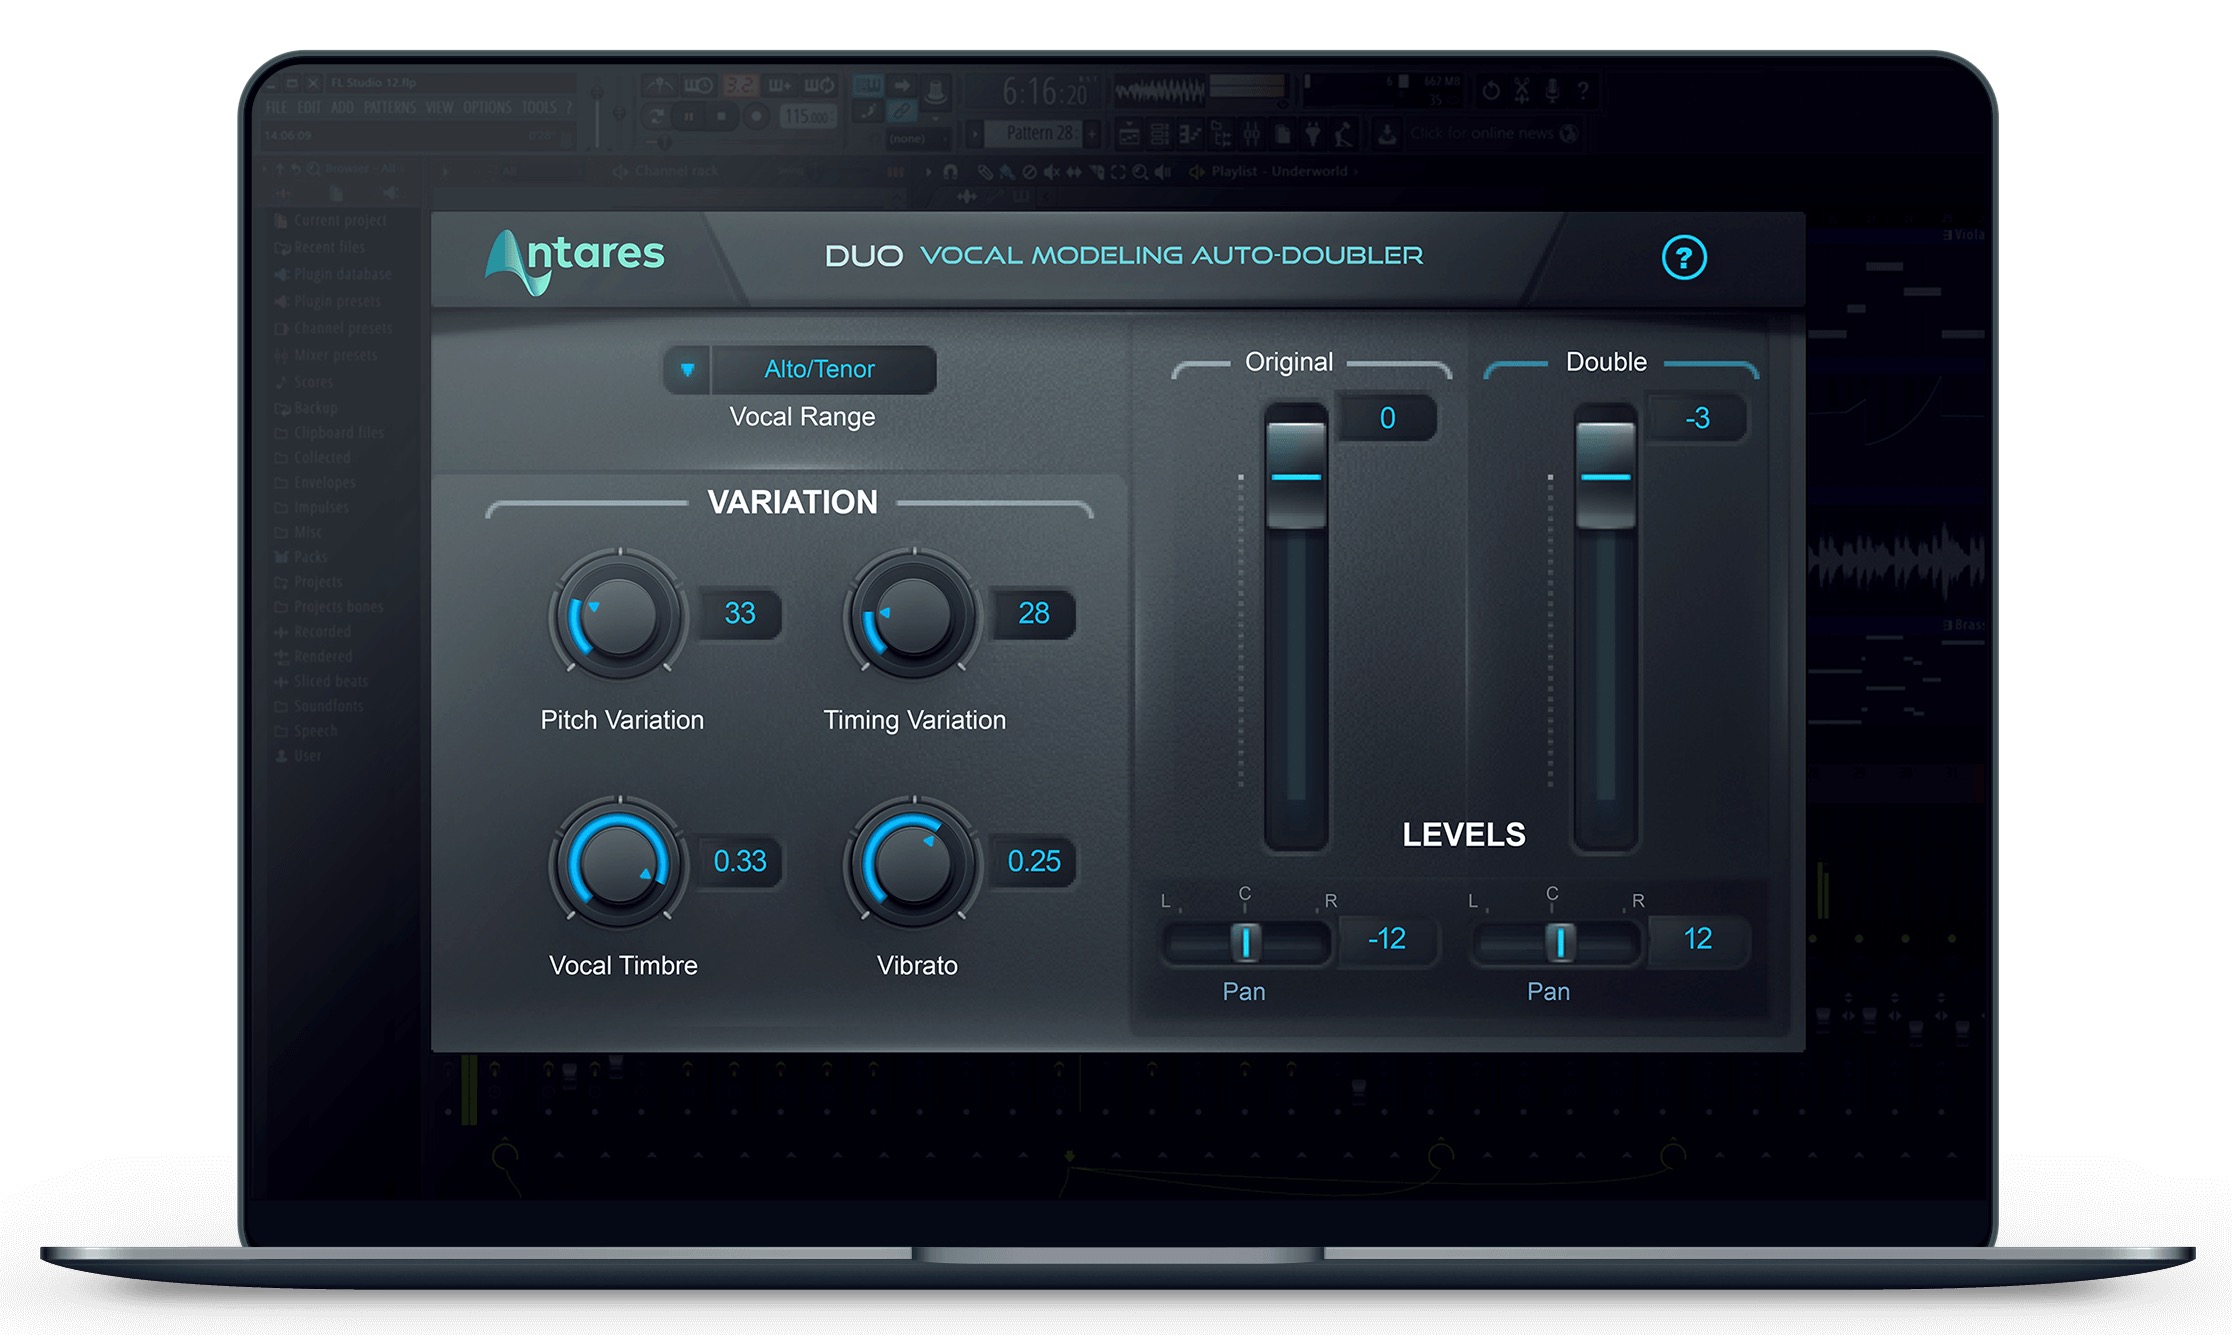Image resolution: width=2232 pixels, height=1335 pixels.
Task: Click the scissors icon in FL Studio toolbar
Action: [x=1521, y=90]
